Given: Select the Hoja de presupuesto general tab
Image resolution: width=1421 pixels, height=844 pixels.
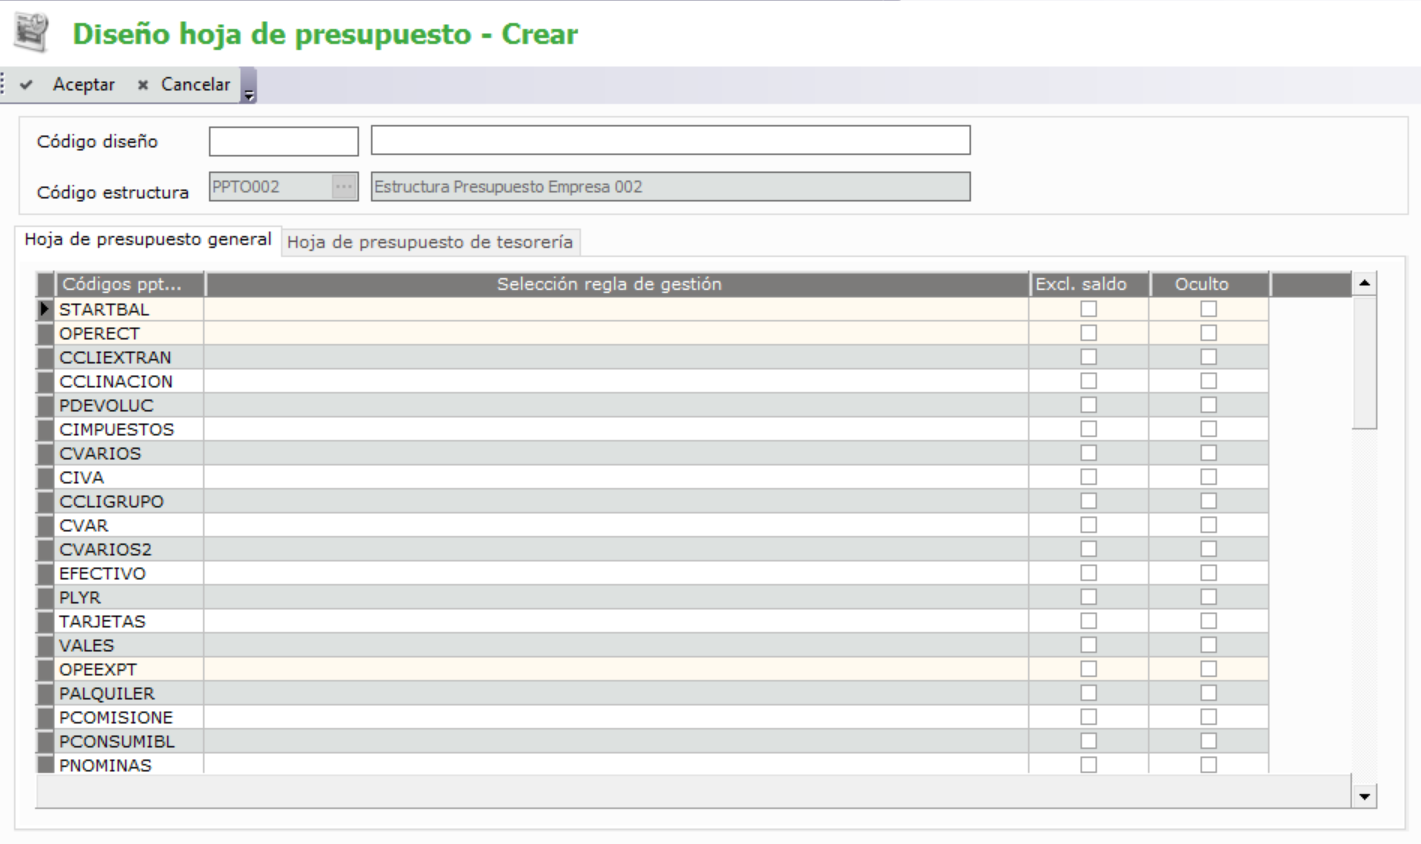Looking at the screenshot, I should coord(148,240).
